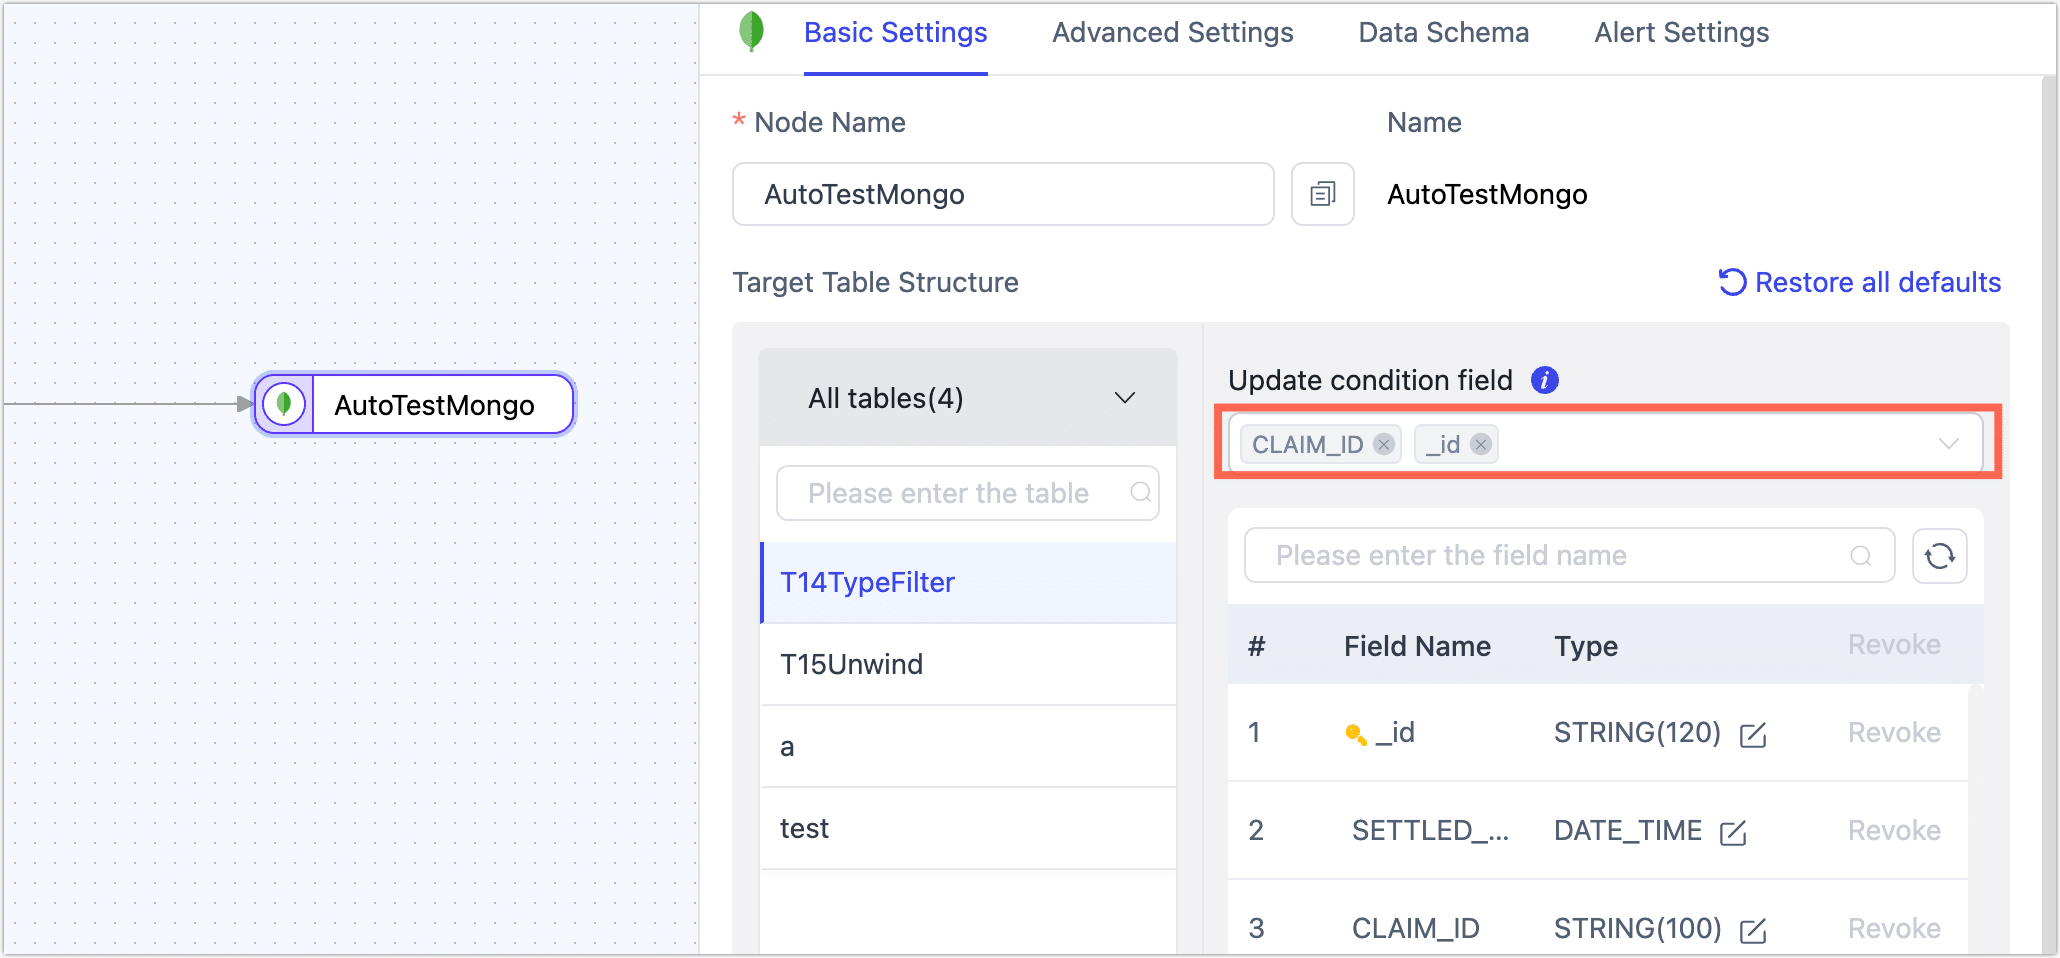Image resolution: width=2060 pixels, height=958 pixels.
Task: Open the Update condition field dropdown arrow
Action: pyautogui.click(x=1948, y=444)
